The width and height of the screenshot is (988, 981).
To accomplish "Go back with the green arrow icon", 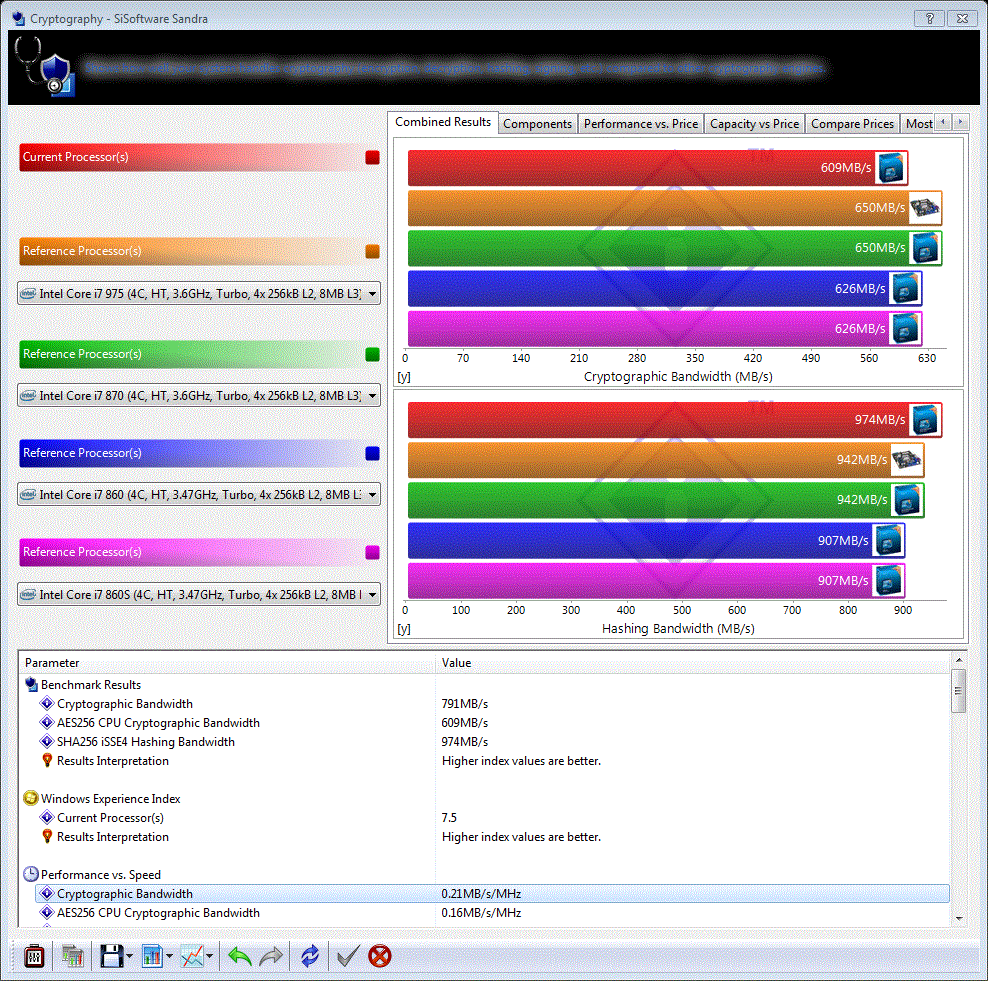I will point(239,956).
